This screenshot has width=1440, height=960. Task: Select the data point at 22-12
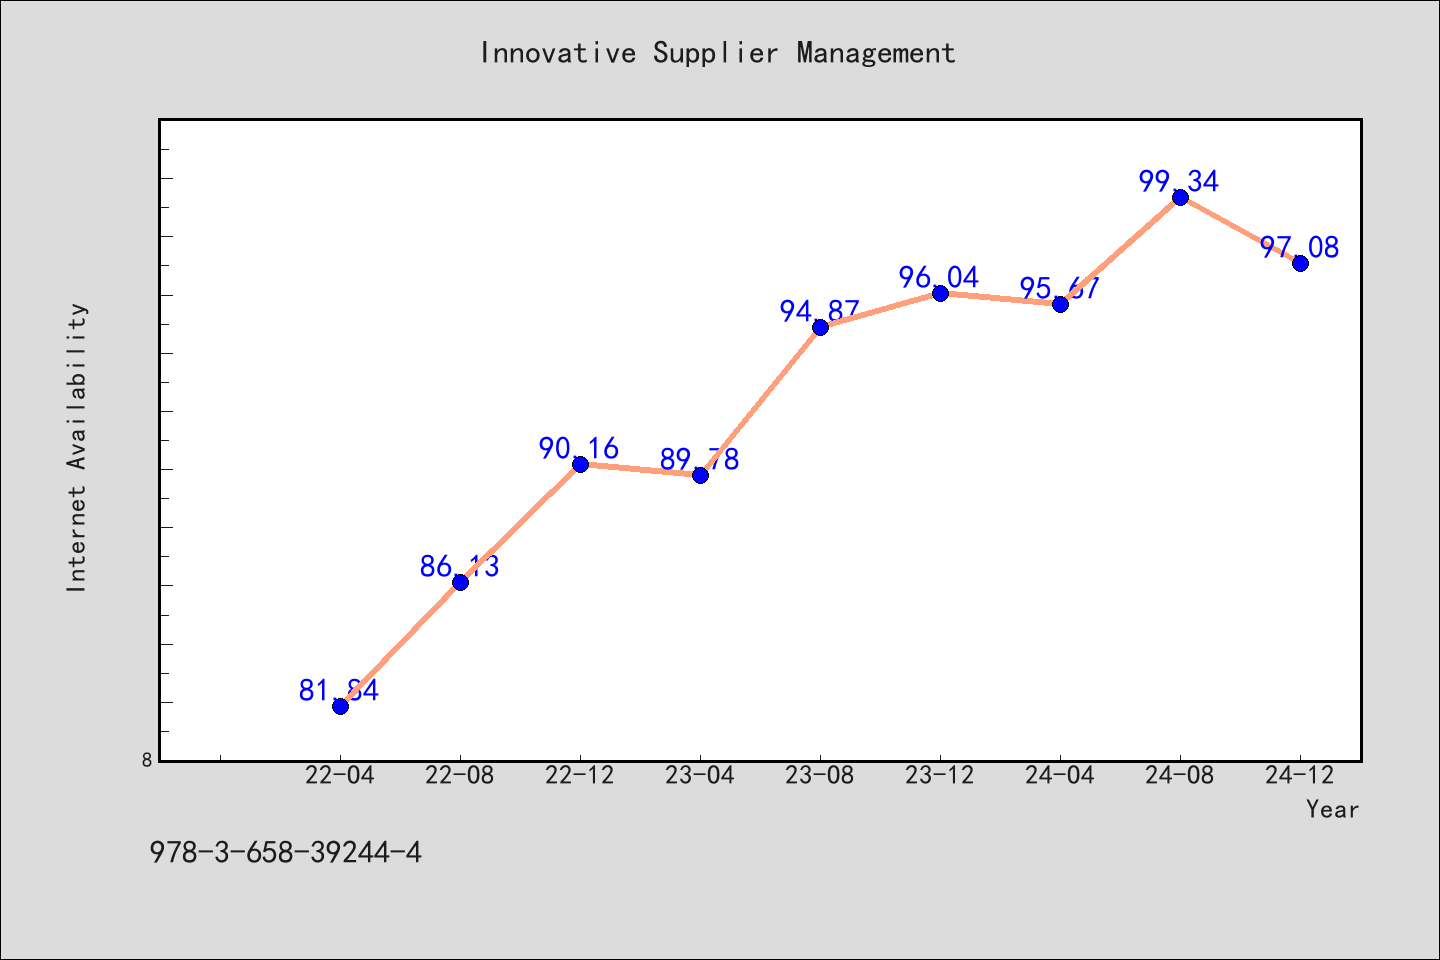tap(580, 464)
